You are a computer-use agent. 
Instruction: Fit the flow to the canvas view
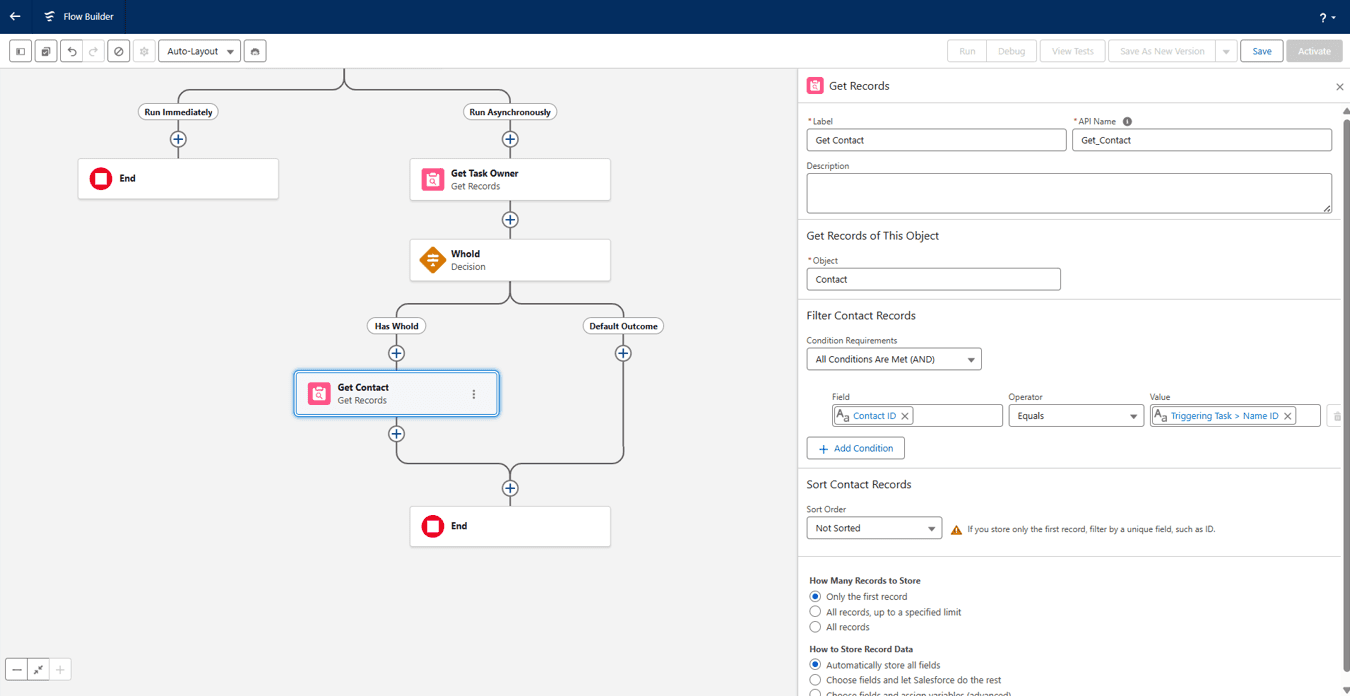[38, 670]
